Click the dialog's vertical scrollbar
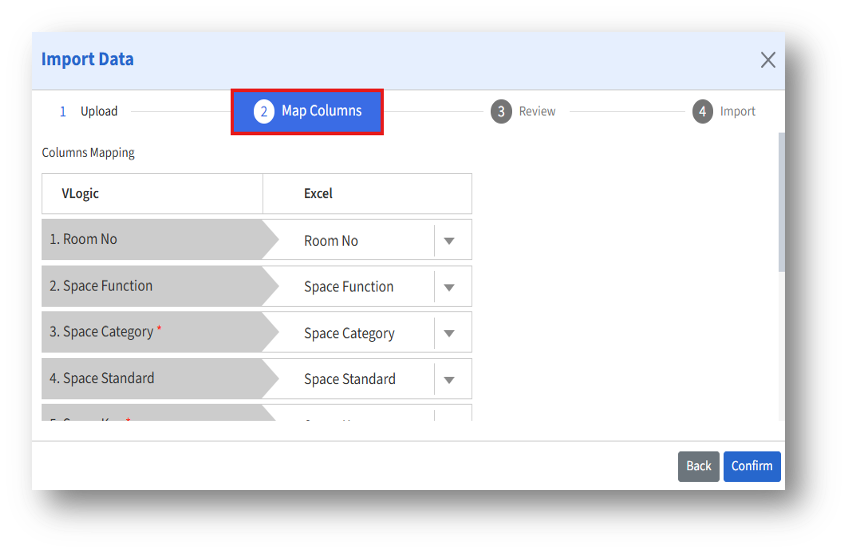Screen dimensions: 848x552 pos(781,200)
